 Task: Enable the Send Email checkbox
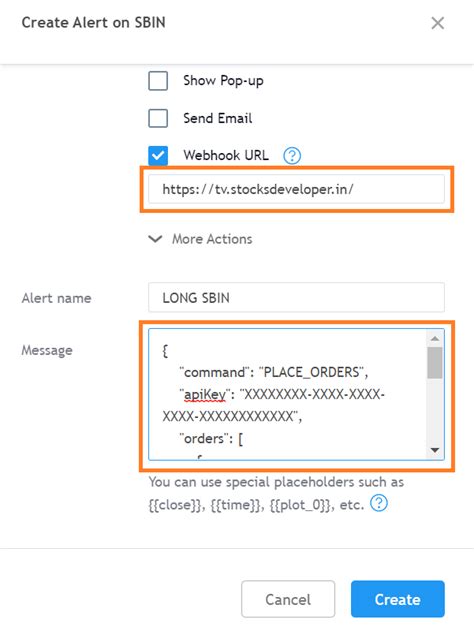click(x=158, y=118)
